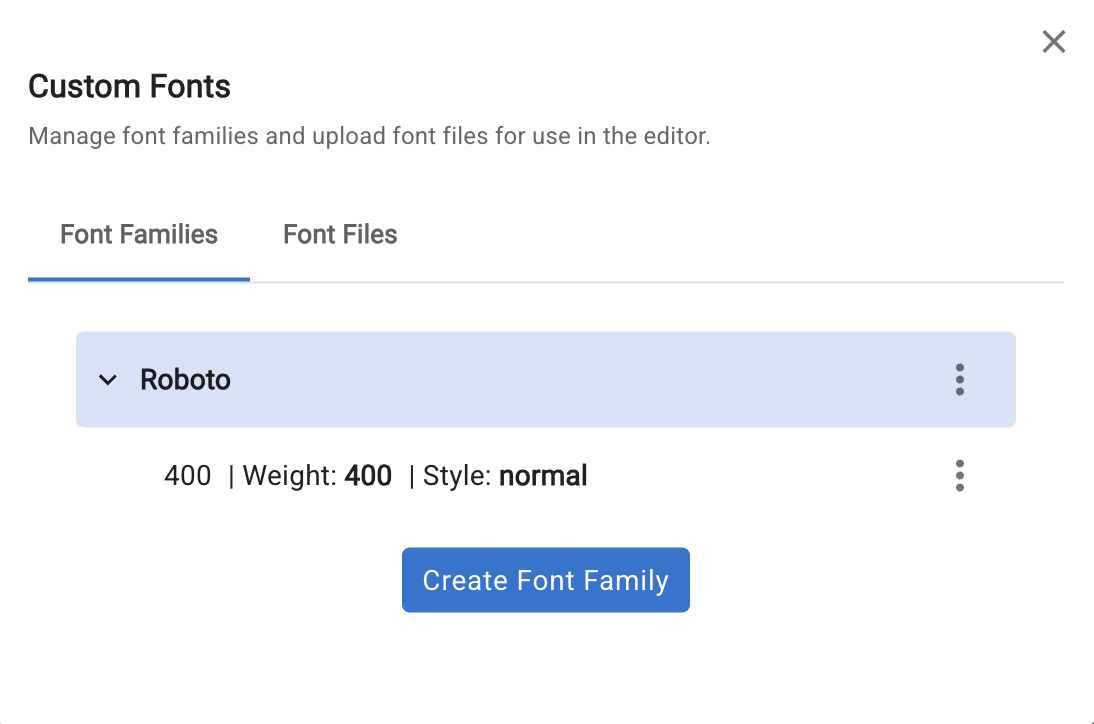Click the Style normal value

click(543, 476)
